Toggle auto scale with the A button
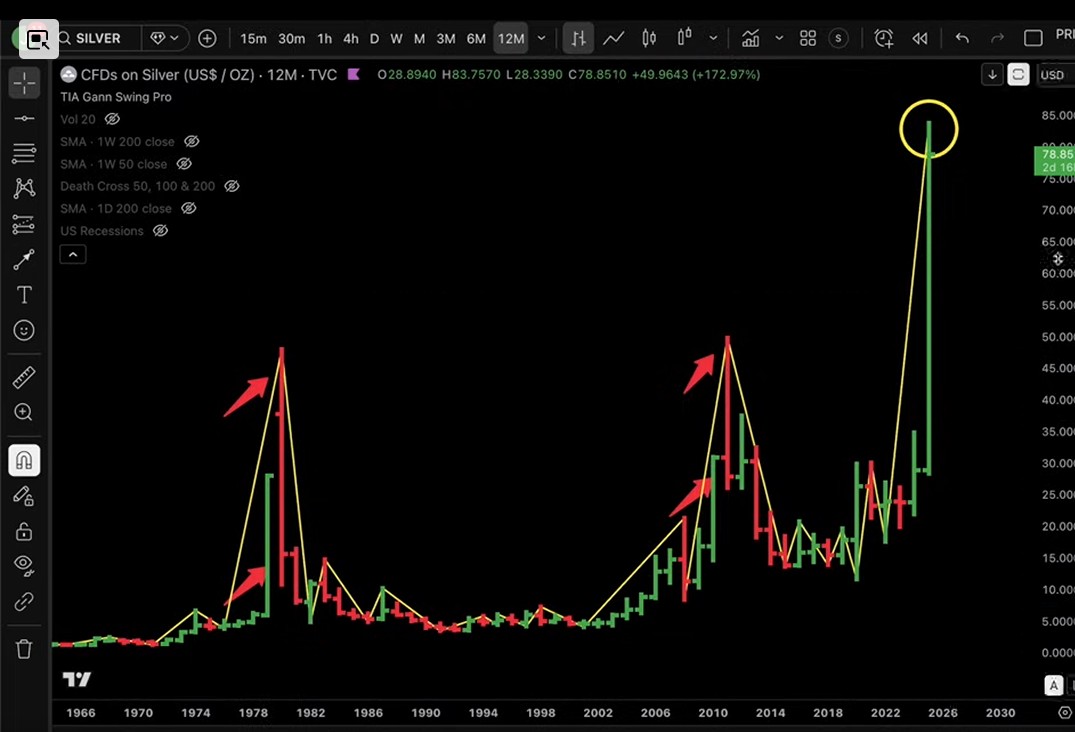 (x=1054, y=685)
